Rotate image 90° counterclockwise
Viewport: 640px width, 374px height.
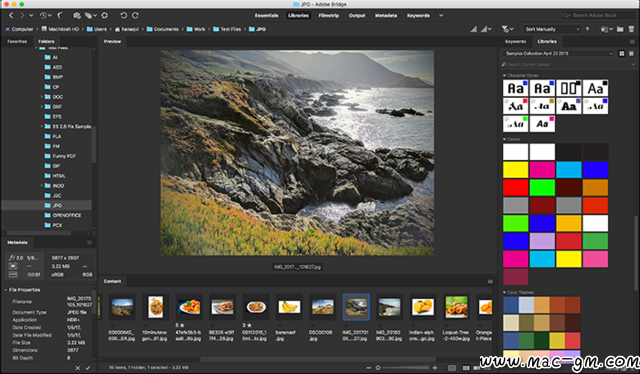pos(123,16)
